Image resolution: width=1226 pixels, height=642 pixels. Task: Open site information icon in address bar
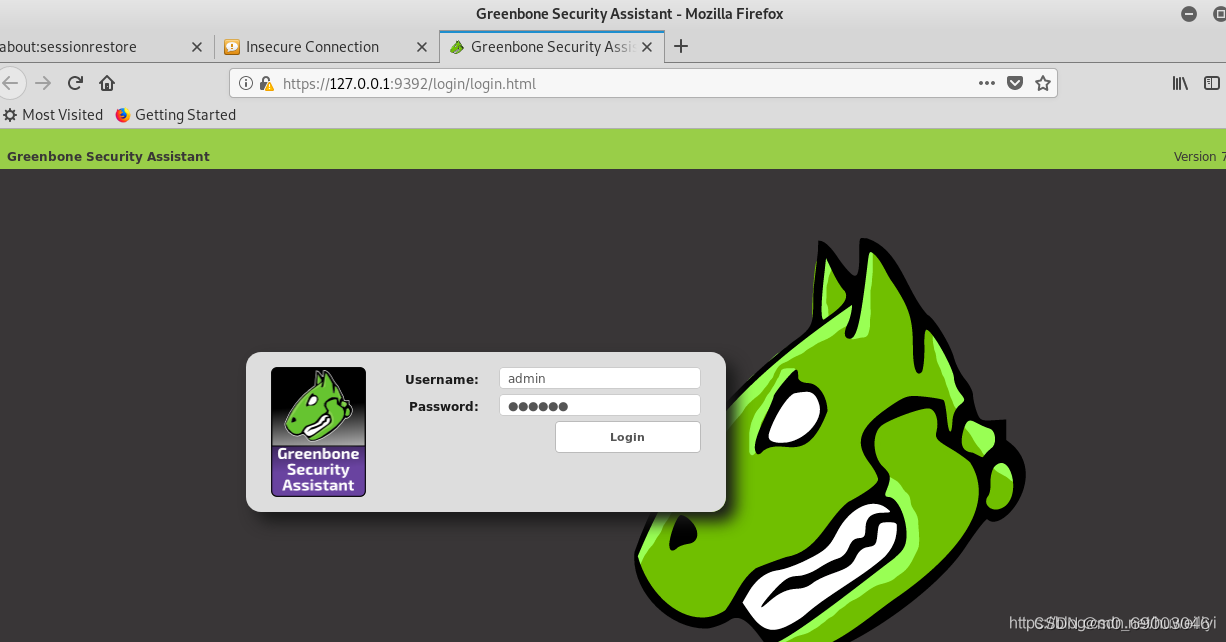[x=246, y=84]
